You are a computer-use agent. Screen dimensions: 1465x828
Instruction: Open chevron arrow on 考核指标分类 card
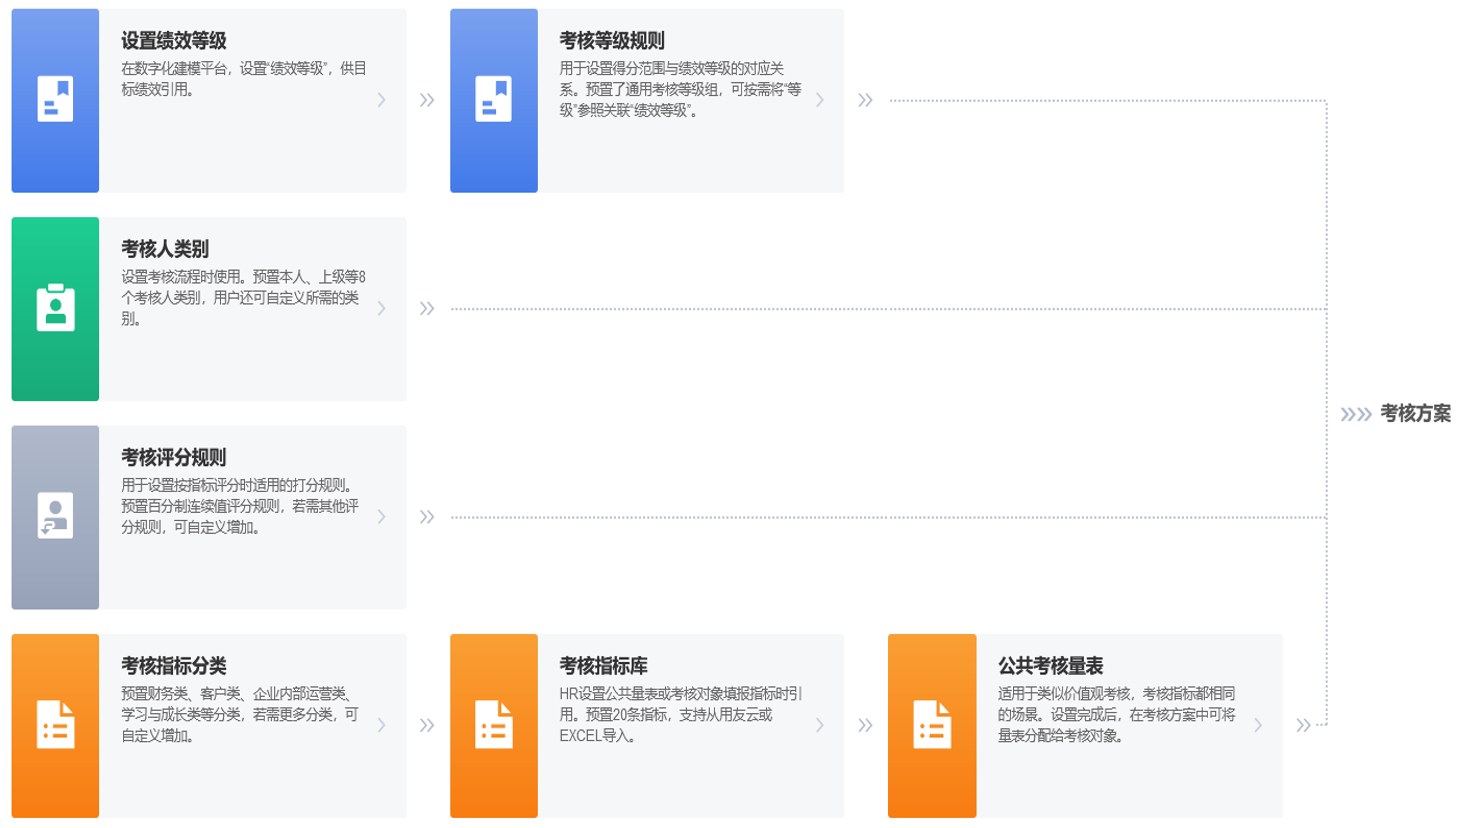[x=381, y=725]
